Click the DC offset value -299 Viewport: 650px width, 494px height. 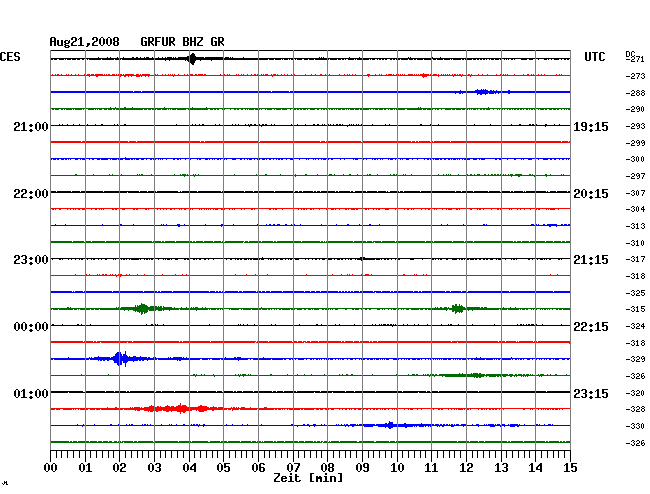[x=635, y=143]
